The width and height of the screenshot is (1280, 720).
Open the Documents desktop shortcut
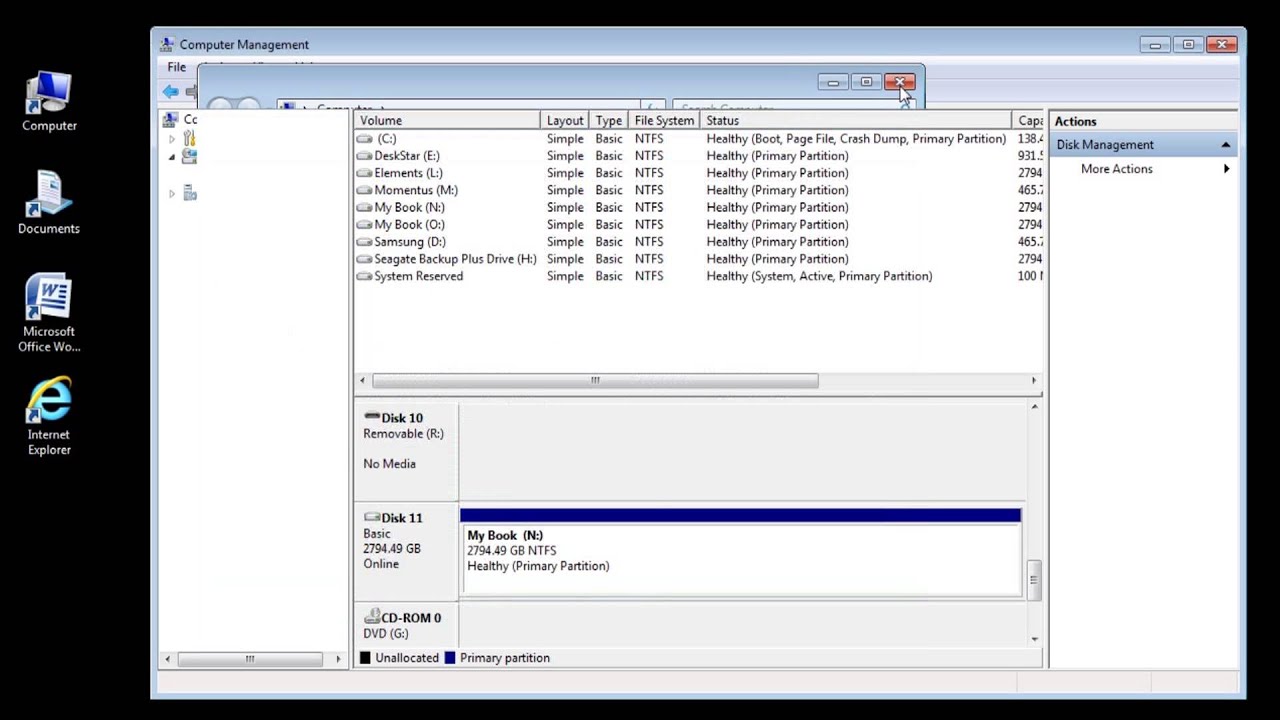click(49, 203)
